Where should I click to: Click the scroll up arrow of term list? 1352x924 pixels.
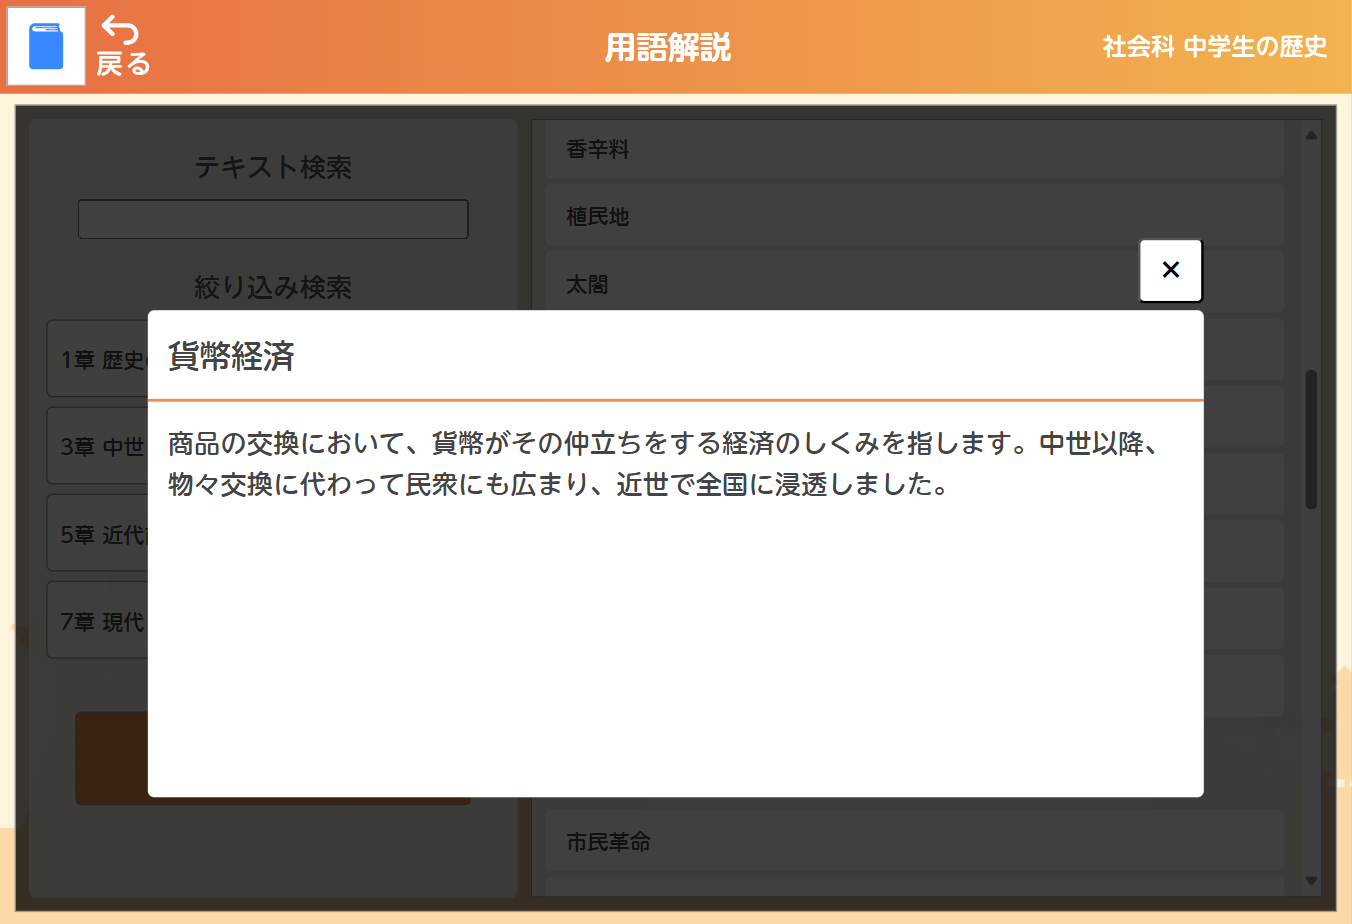coord(1311,135)
